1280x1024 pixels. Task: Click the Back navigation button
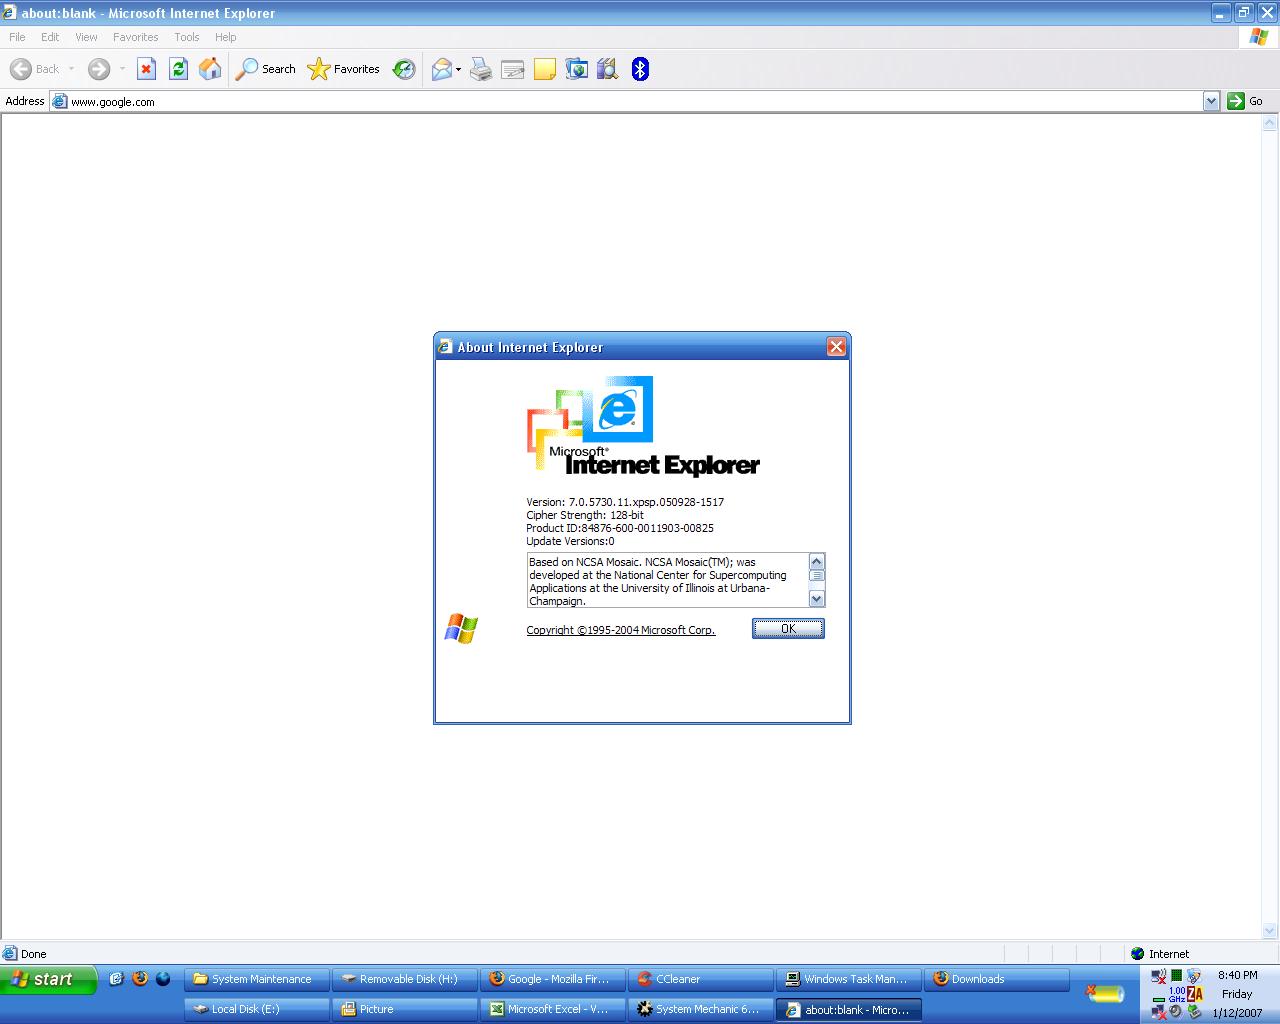(35, 69)
